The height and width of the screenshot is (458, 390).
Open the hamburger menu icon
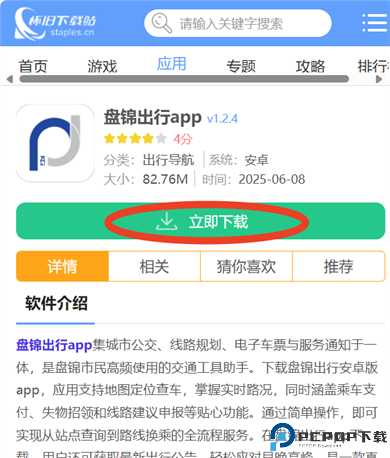tap(374, 23)
